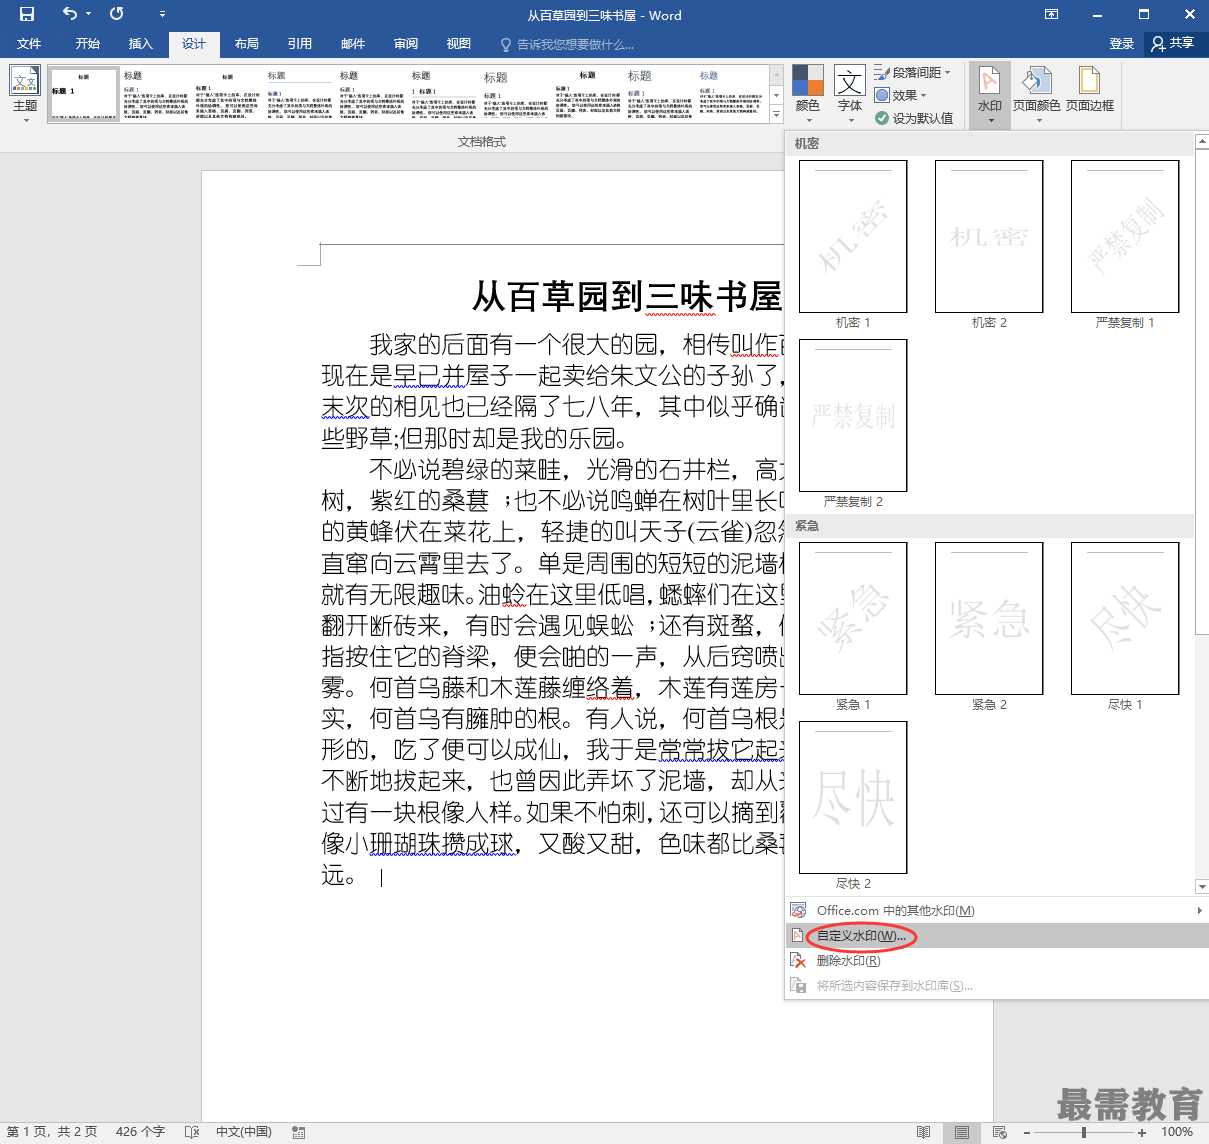Open Paragraph Spacing (段落间距) dropdown
The width and height of the screenshot is (1209, 1144).
tap(912, 72)
